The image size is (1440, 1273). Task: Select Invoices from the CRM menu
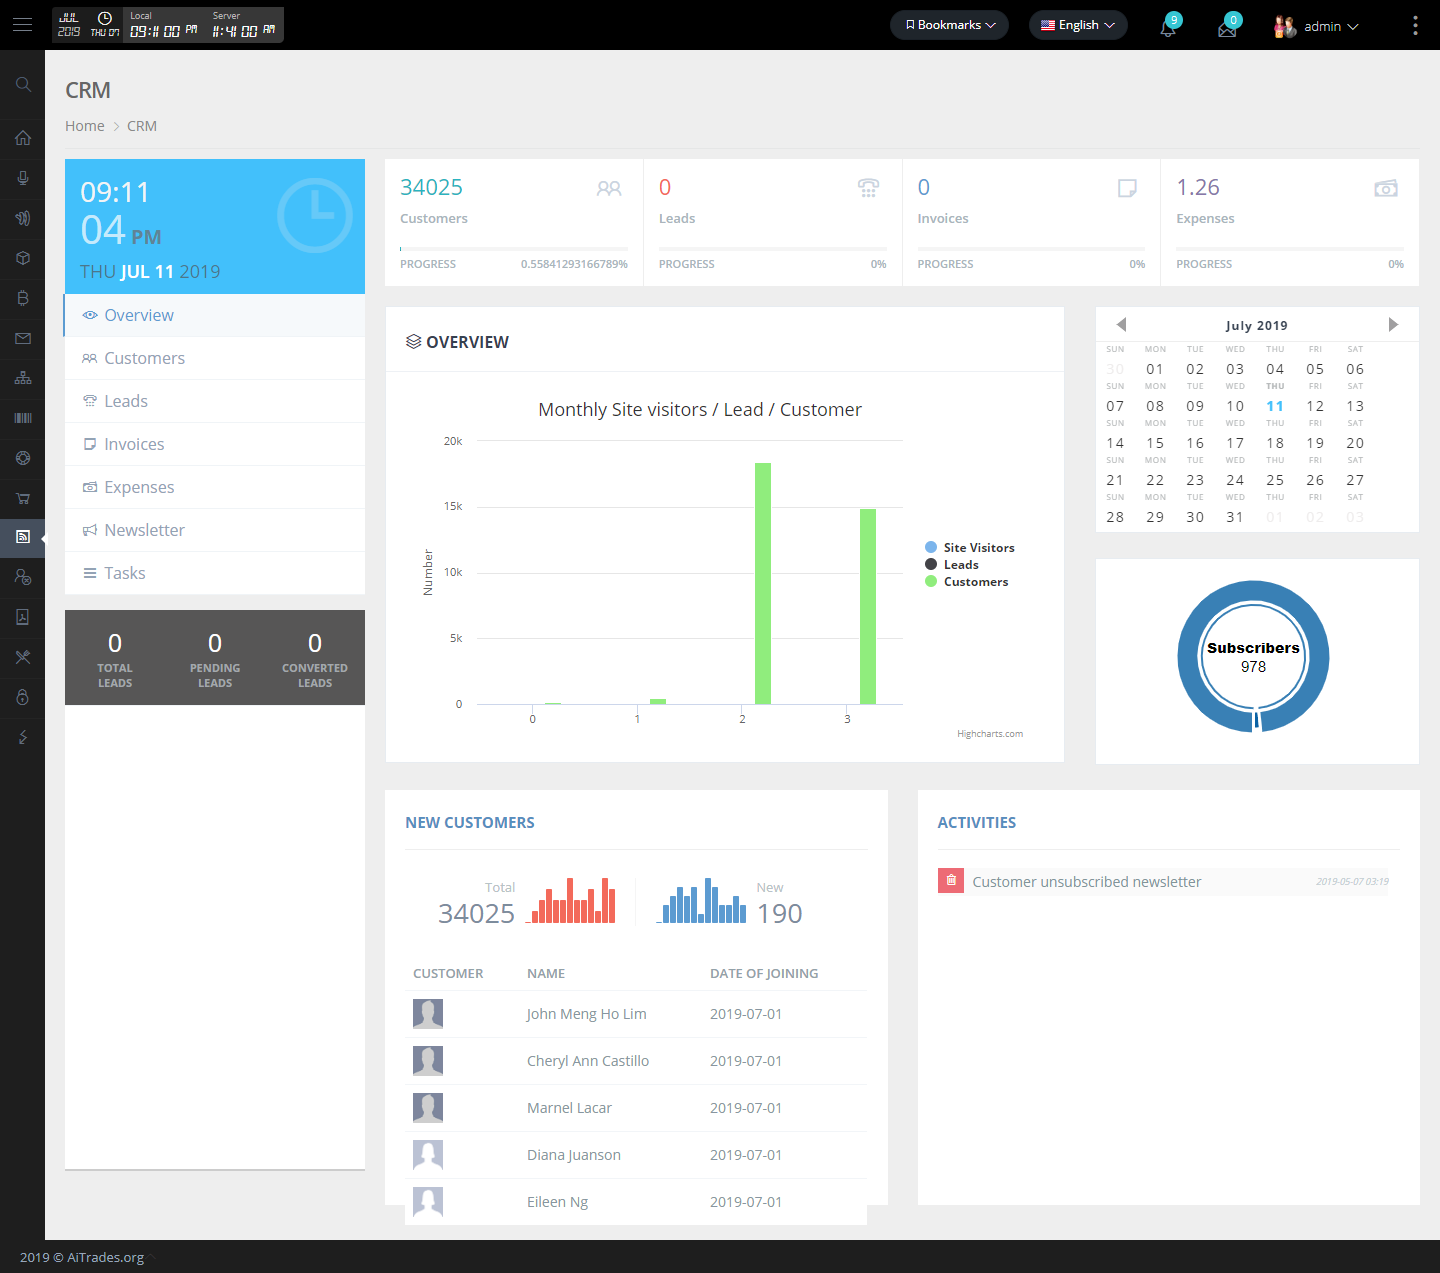133,443
